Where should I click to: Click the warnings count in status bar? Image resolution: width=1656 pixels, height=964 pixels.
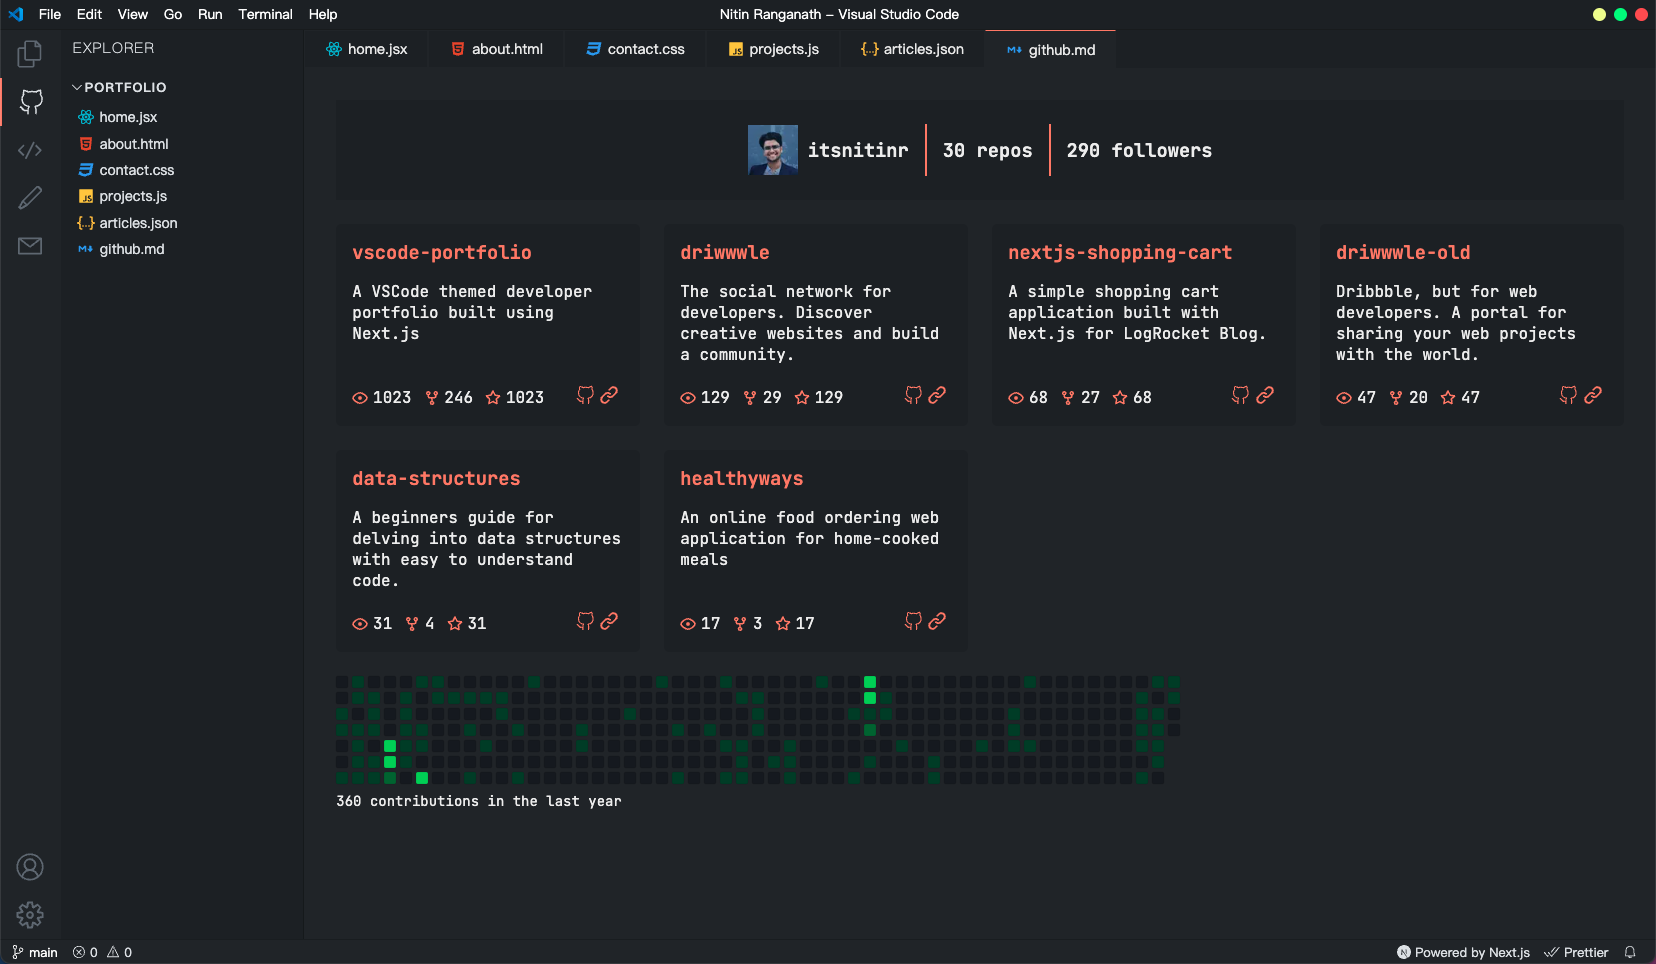[120, 952]
